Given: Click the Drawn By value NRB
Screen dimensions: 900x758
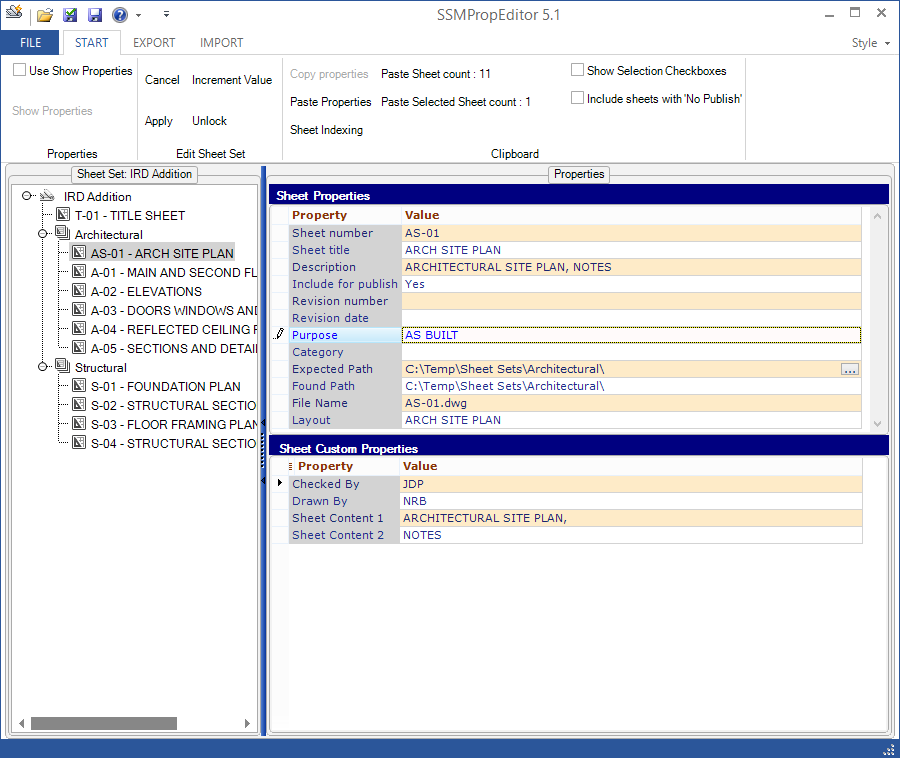Looking at the screenshot, I should tap(631, 501).
